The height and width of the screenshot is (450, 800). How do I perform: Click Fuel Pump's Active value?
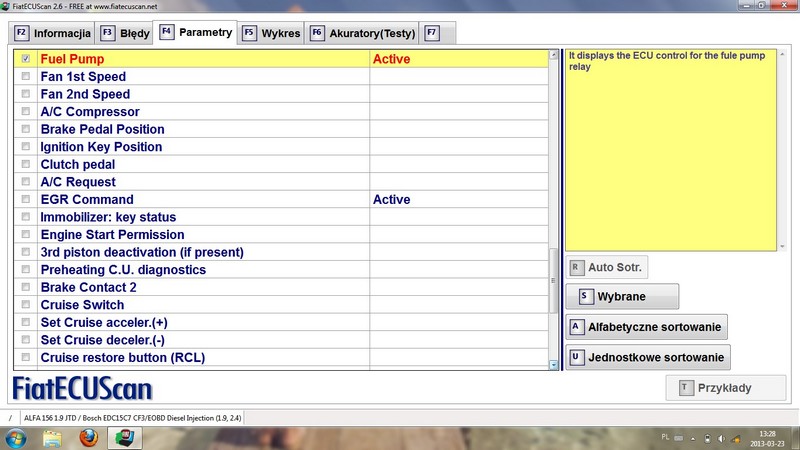[x=391, y=59]
